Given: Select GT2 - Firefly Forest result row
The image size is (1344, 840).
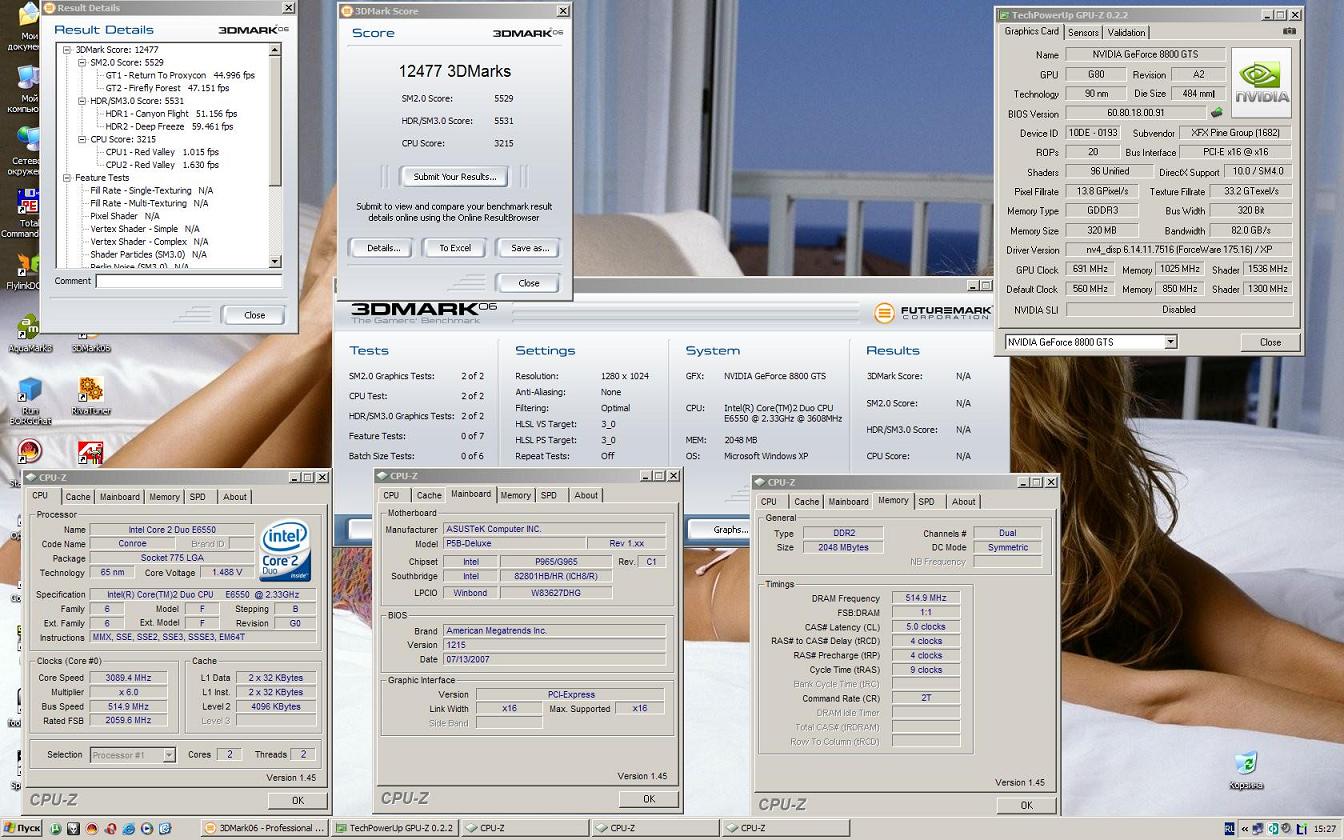Looking at the screenshot, I should click(x=167, y=88).
